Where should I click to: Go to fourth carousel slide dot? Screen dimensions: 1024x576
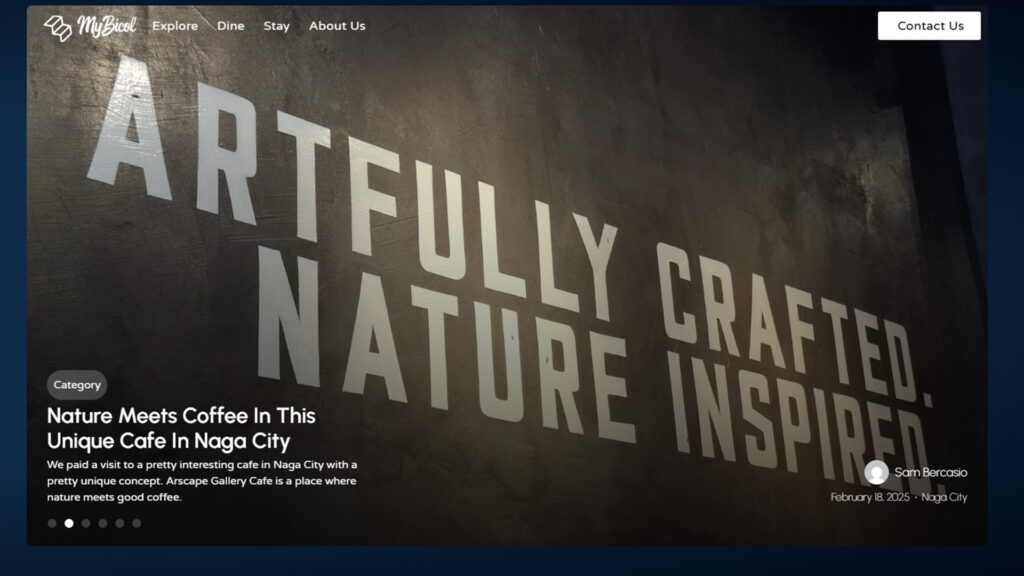tap(103, 523)
